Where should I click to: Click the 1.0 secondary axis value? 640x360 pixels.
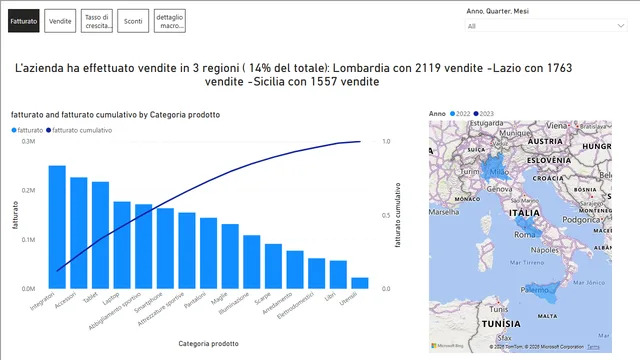click(386, 141)
